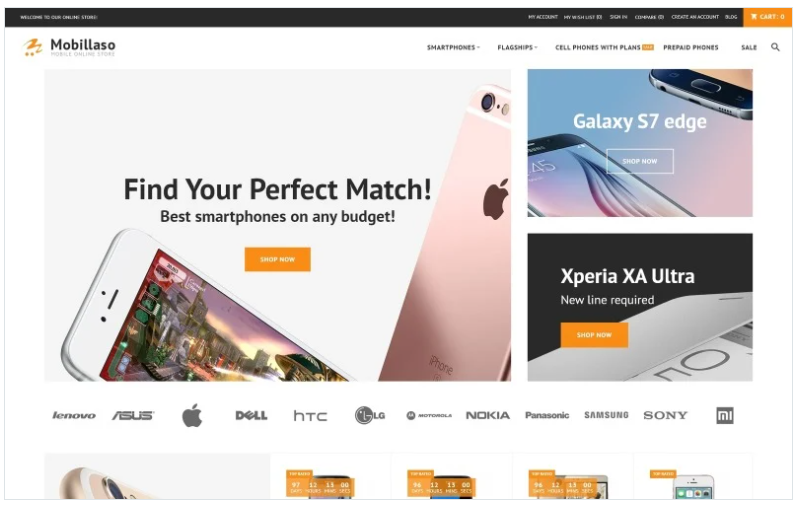
Task: Open the Xiaomi MI brand logo
Action: (x=725, y=415)
